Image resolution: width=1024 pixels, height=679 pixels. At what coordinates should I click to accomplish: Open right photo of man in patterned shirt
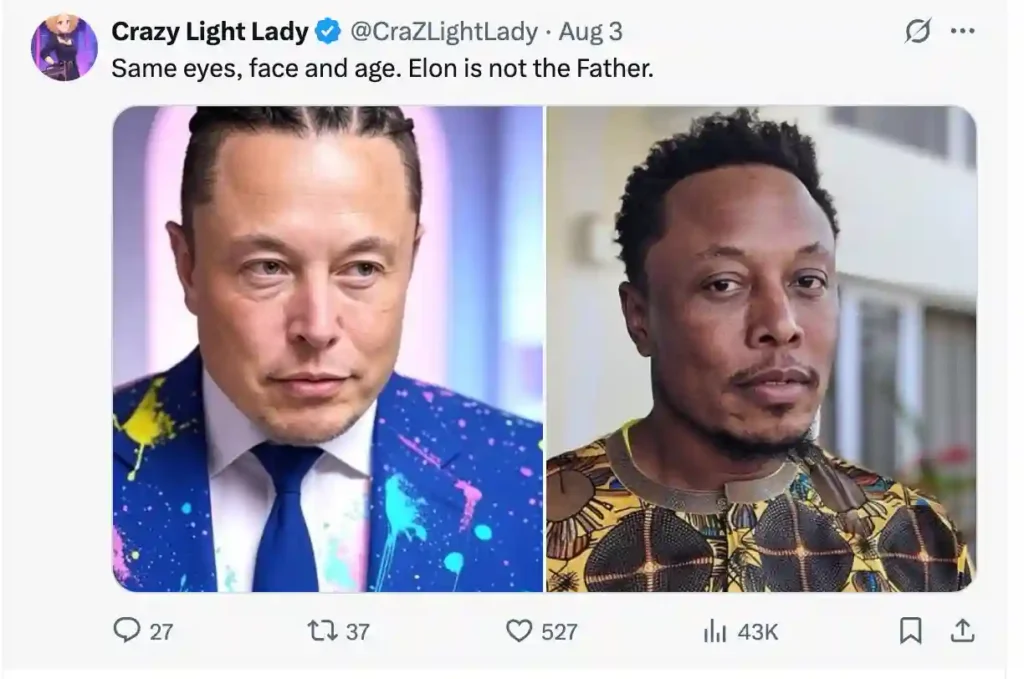[x=761, y=349]
